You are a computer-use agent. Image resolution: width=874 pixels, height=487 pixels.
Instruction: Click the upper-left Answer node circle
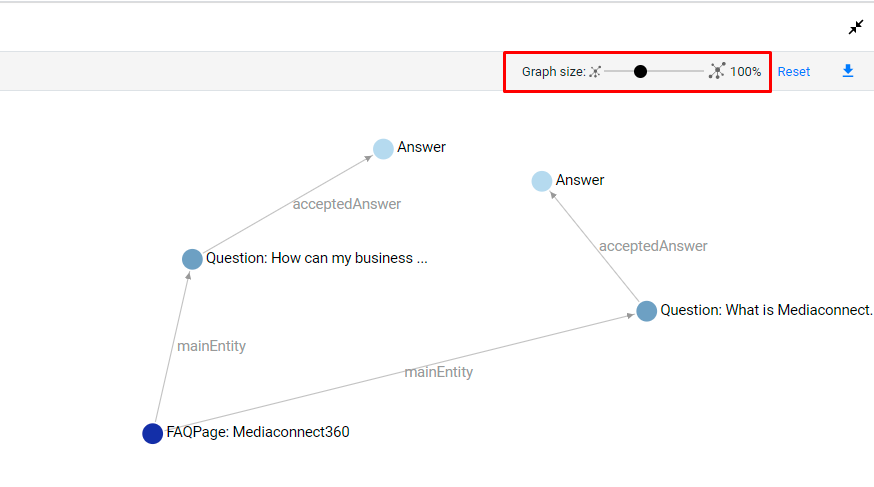tap(383, 149)
